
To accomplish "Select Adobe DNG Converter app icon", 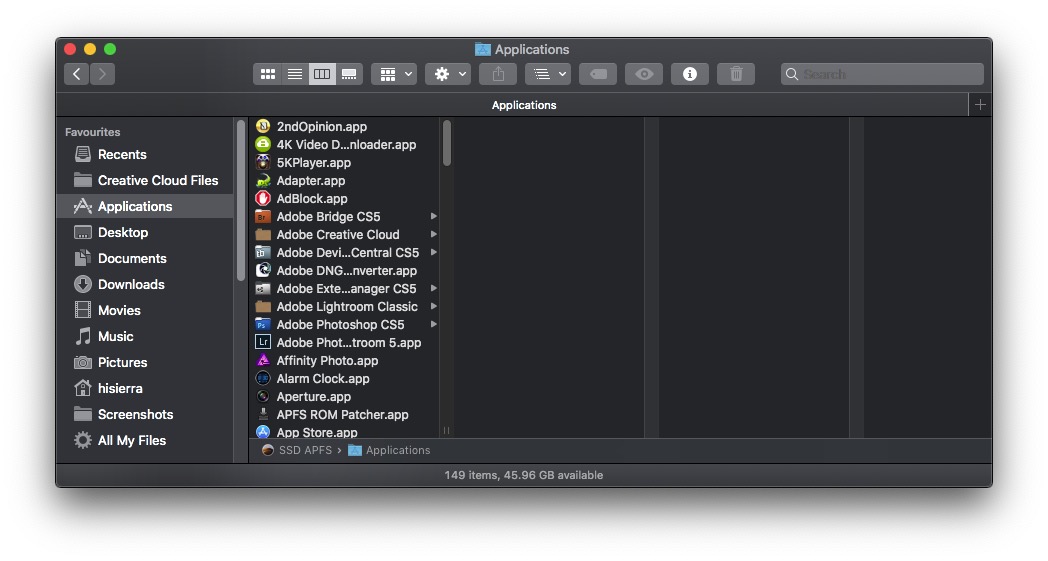I will 263,270.
